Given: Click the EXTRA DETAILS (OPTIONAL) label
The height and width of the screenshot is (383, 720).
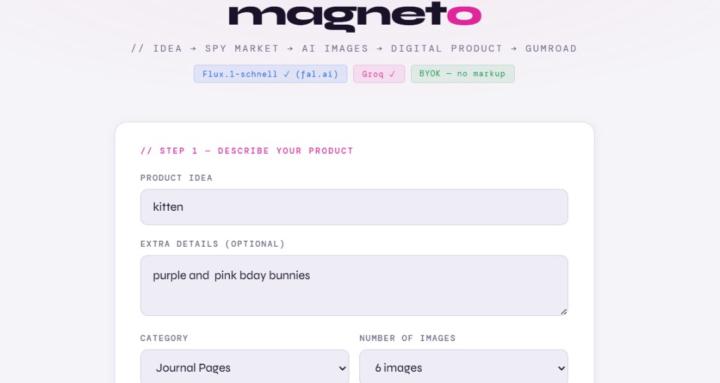Looking at the screenshot, I should 213,244.
